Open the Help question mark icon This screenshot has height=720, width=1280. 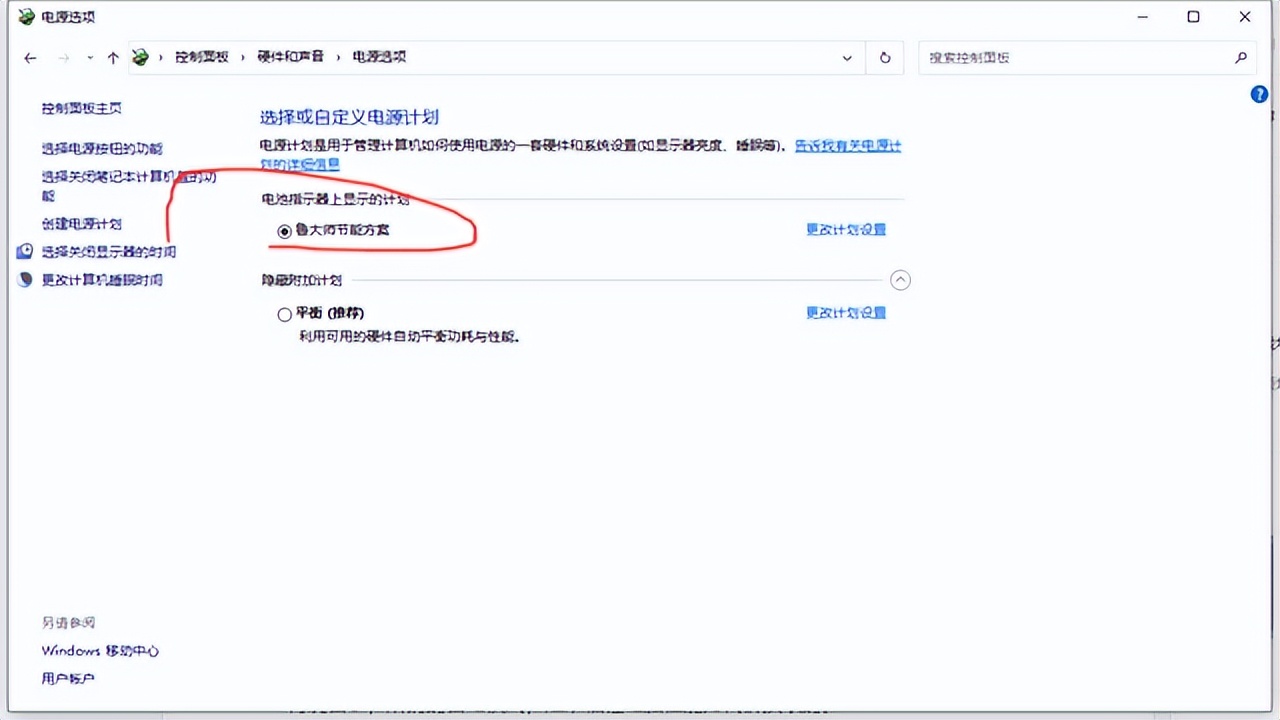coord(1259,93)
